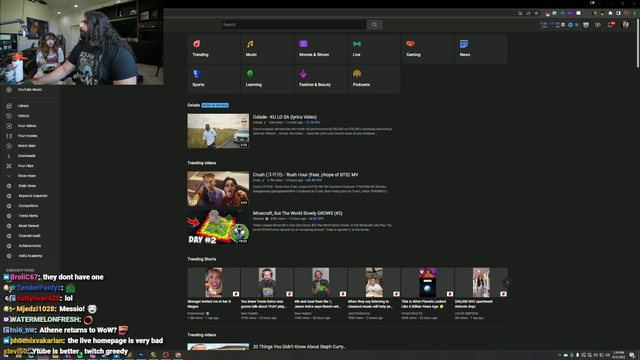The width and height of the screenshot is (640, 360).
Task: Open Chrome from the Windows taskbar
Action: tap(178, 355)
